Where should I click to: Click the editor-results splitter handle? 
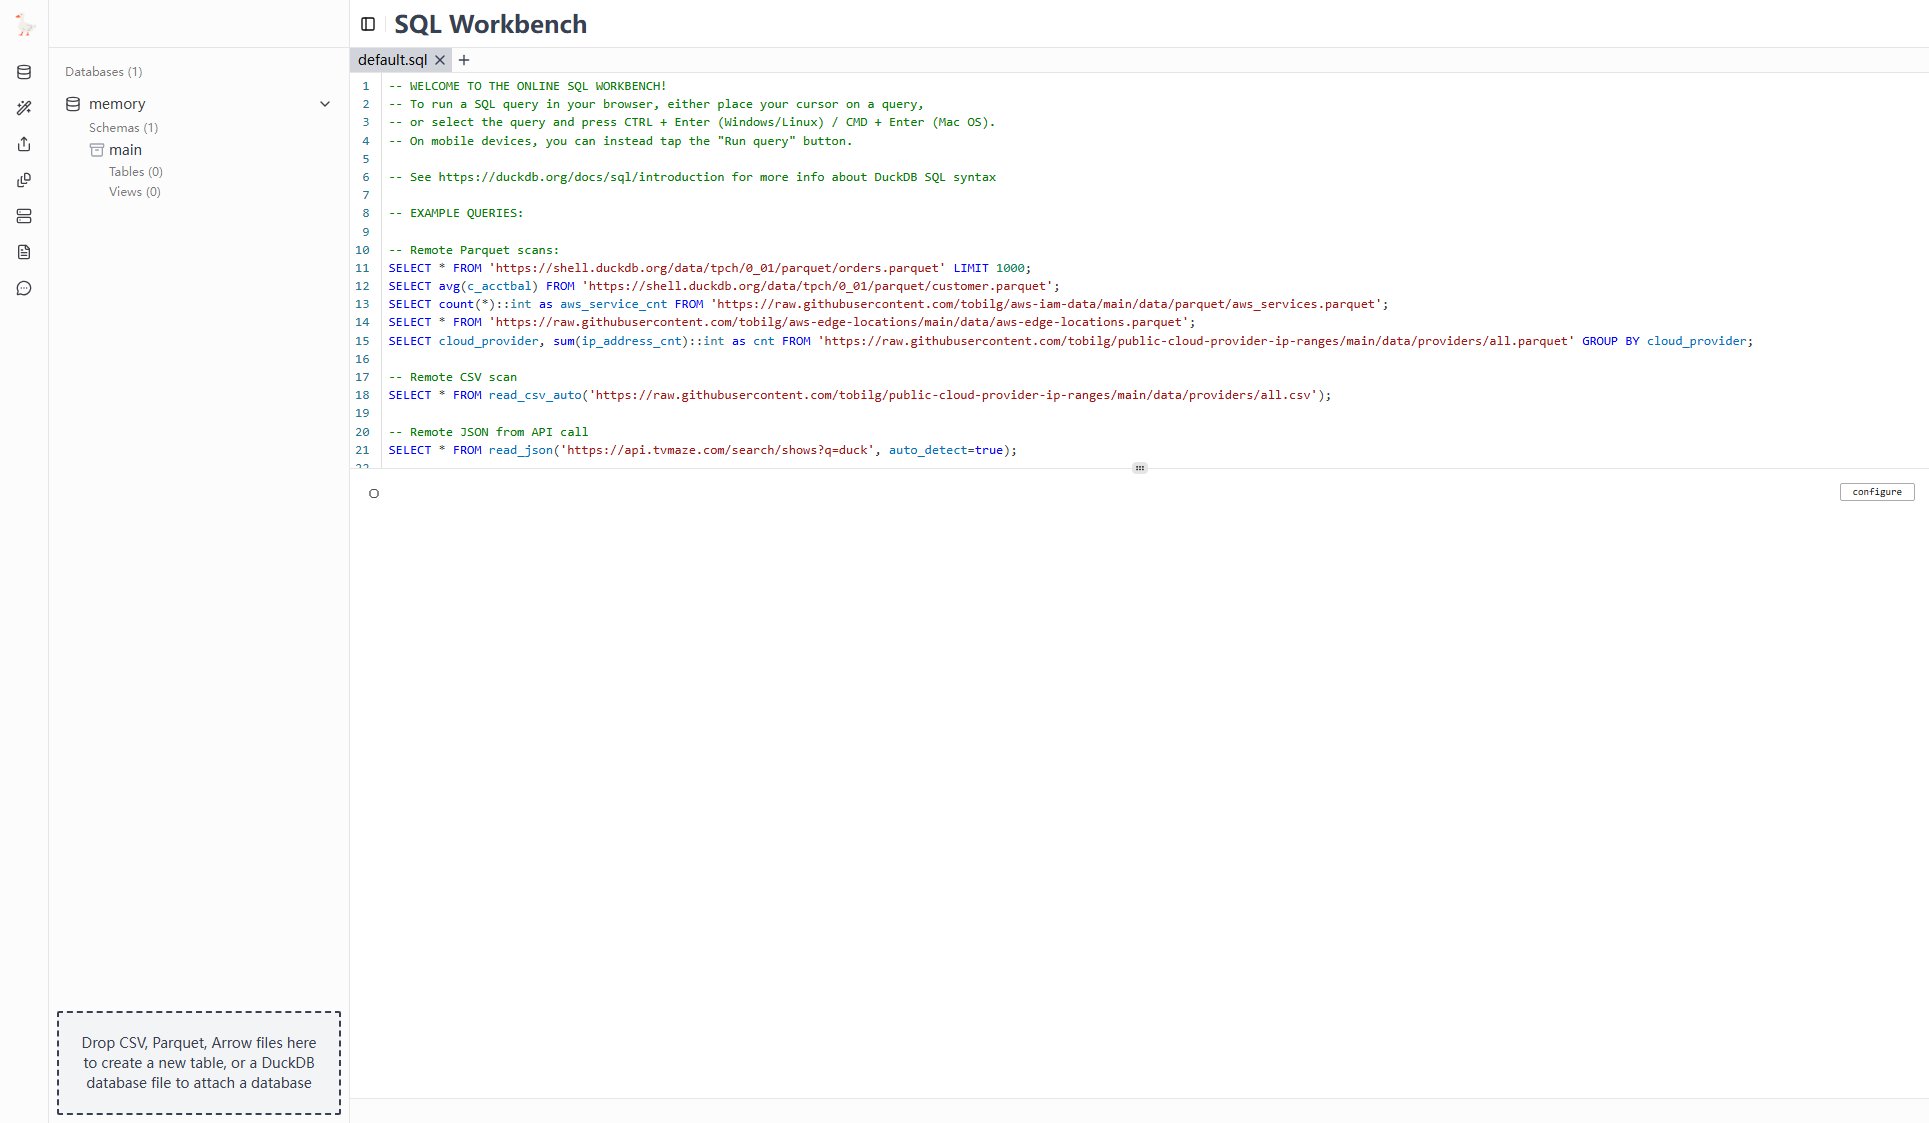[x=1139, y=468]
